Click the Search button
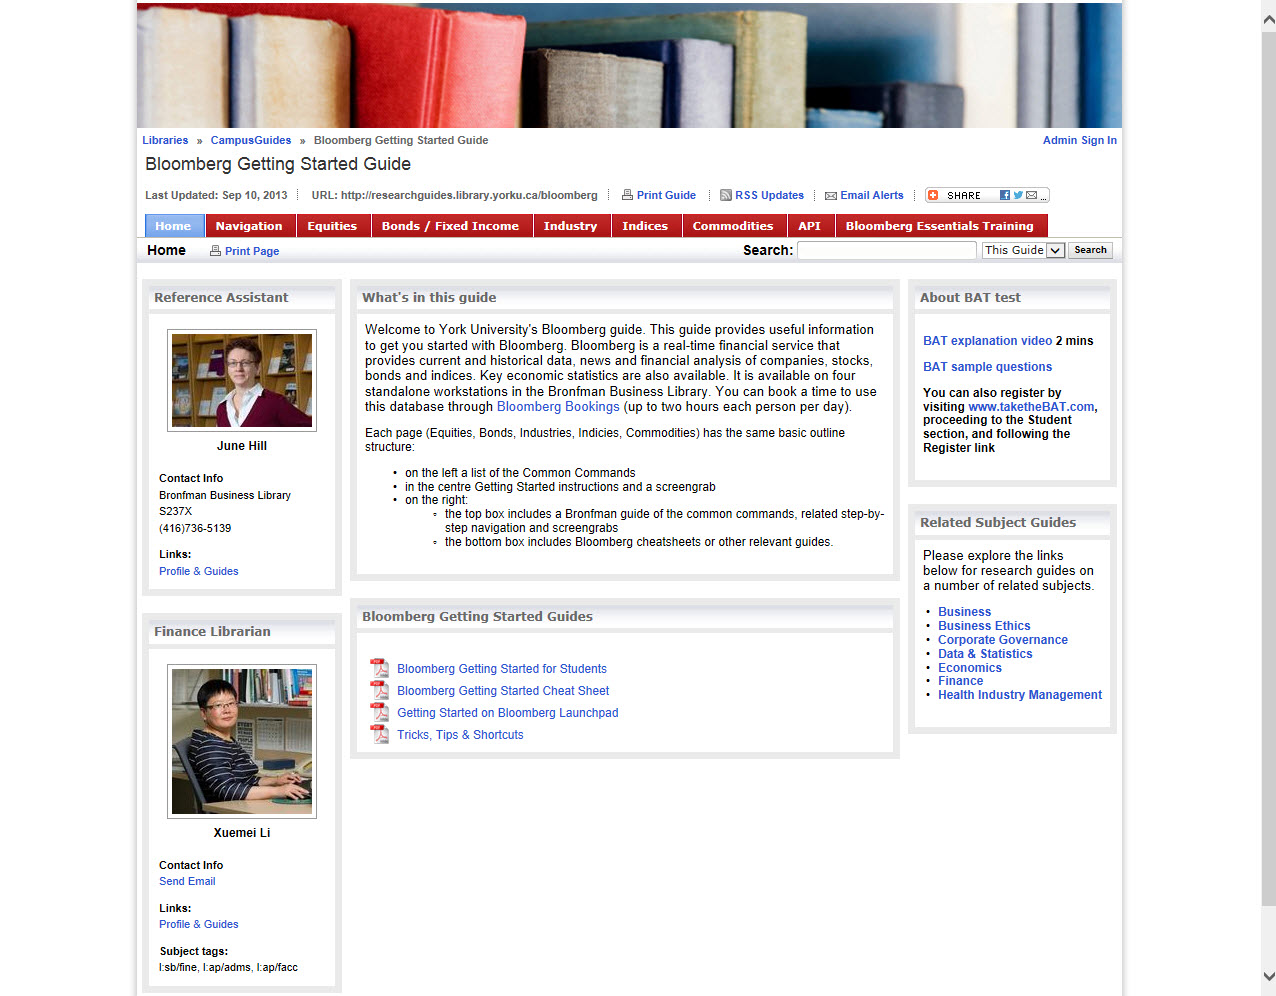The width and height of the screenshot is (1276, 996). [x=1090, y=250]
